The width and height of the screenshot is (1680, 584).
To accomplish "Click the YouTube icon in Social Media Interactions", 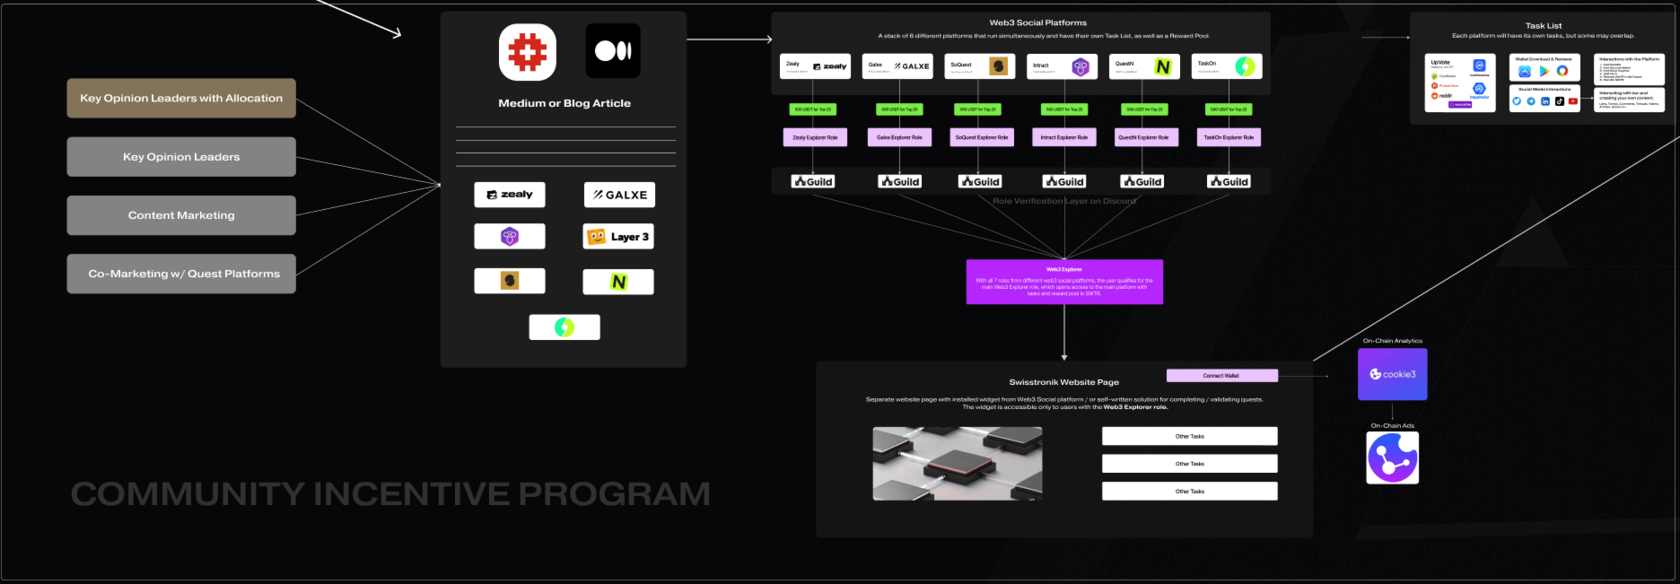I will [x=1573, y=101].
